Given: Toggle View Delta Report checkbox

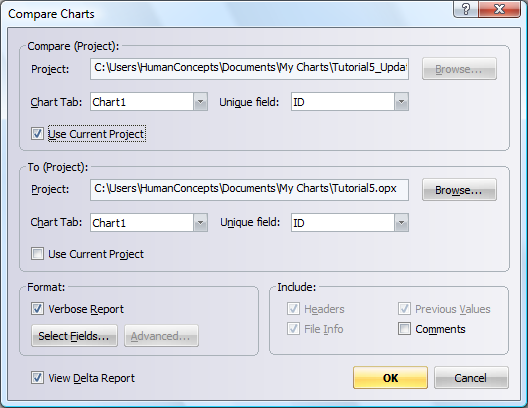Looking at the screenshot, I should [37, 378].
